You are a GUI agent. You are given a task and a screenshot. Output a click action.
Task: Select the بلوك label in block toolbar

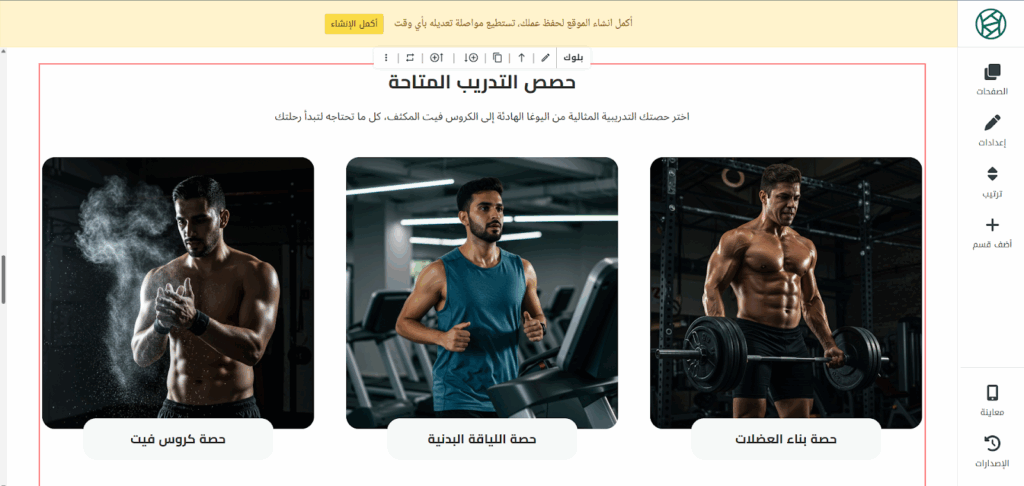pos(573,57)
